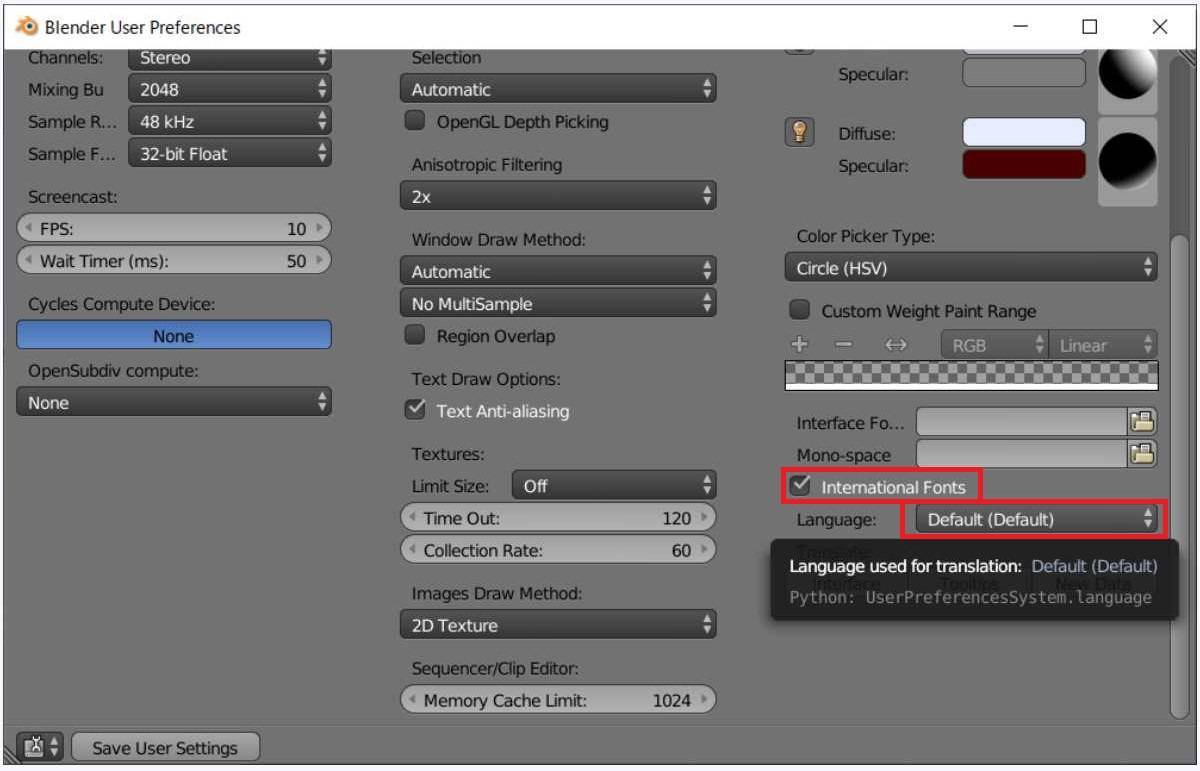This screenshot has width=1200, height=771.
Task: Open color ramp Linear interpolation dropdown
Action: pos(1103,345)
